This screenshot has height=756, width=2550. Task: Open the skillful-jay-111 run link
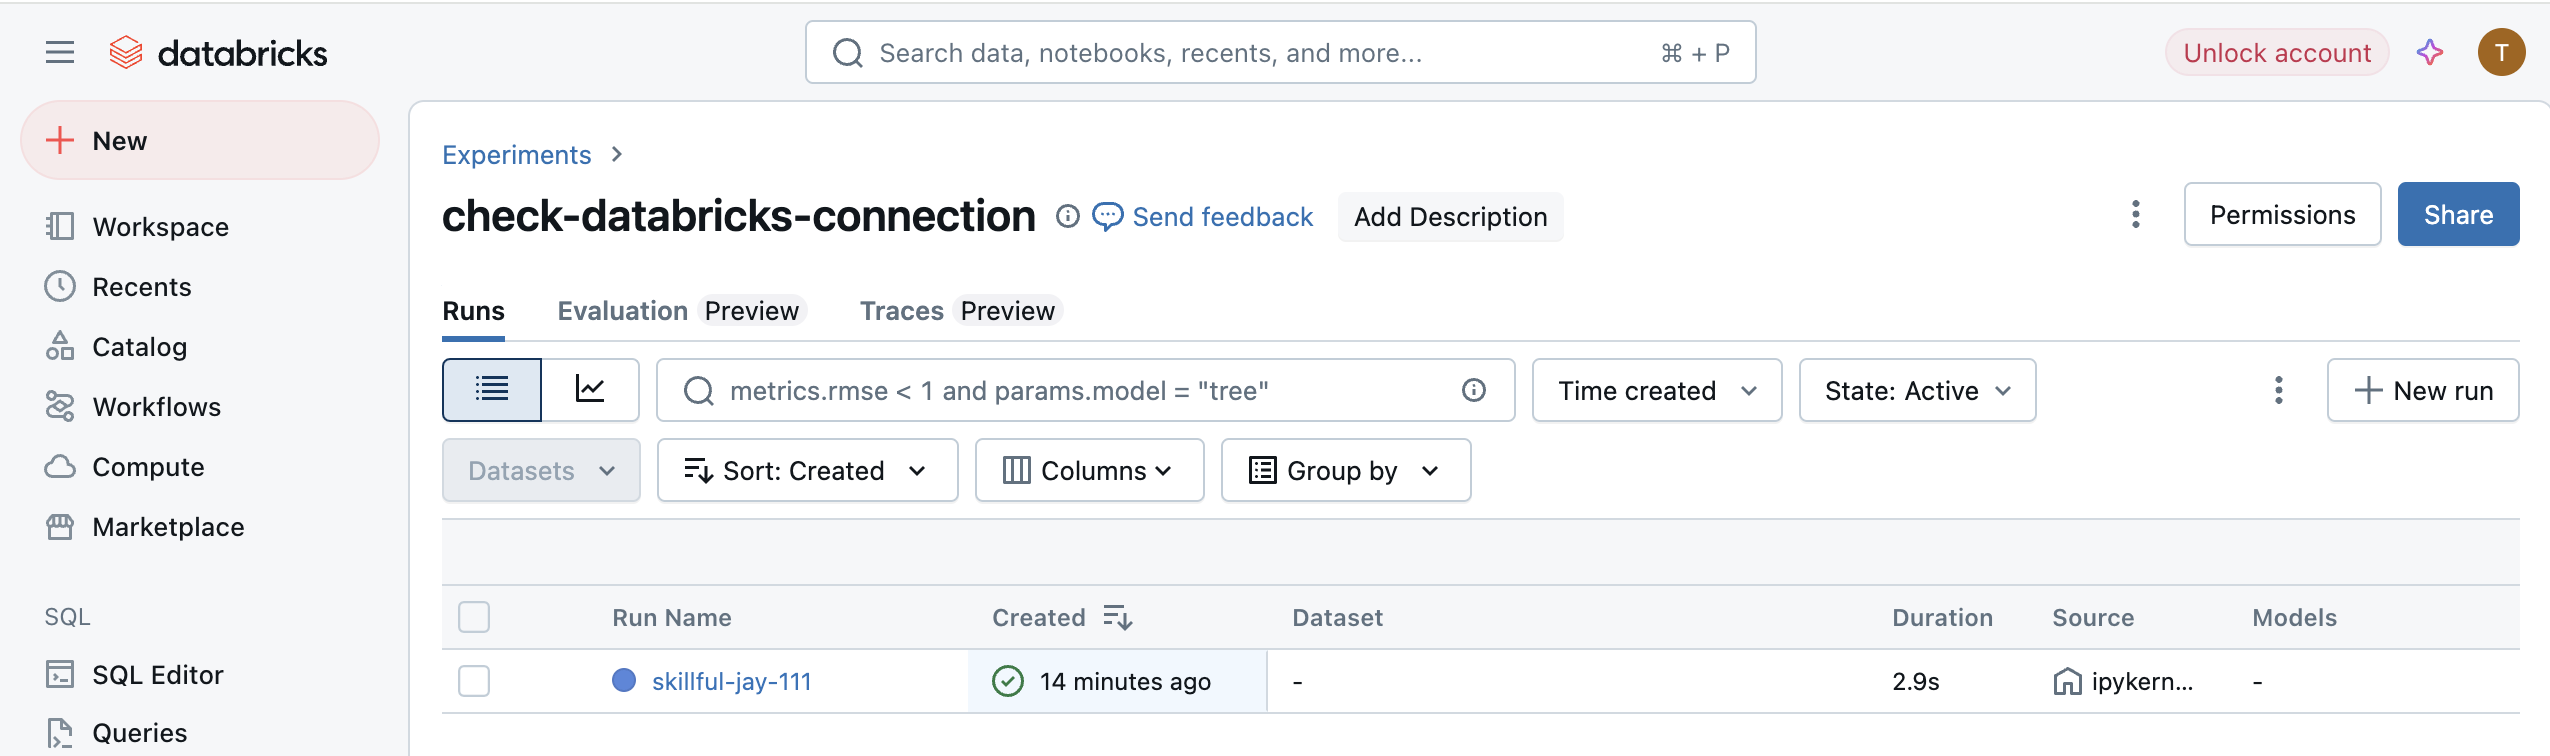[731, 681]
